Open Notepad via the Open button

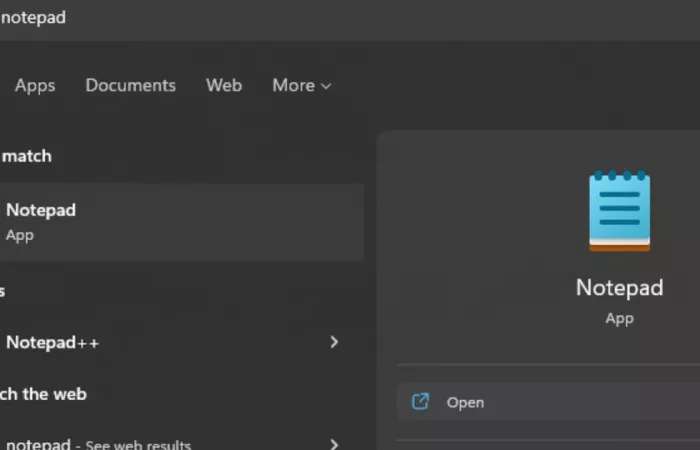[x=548, y=402]
